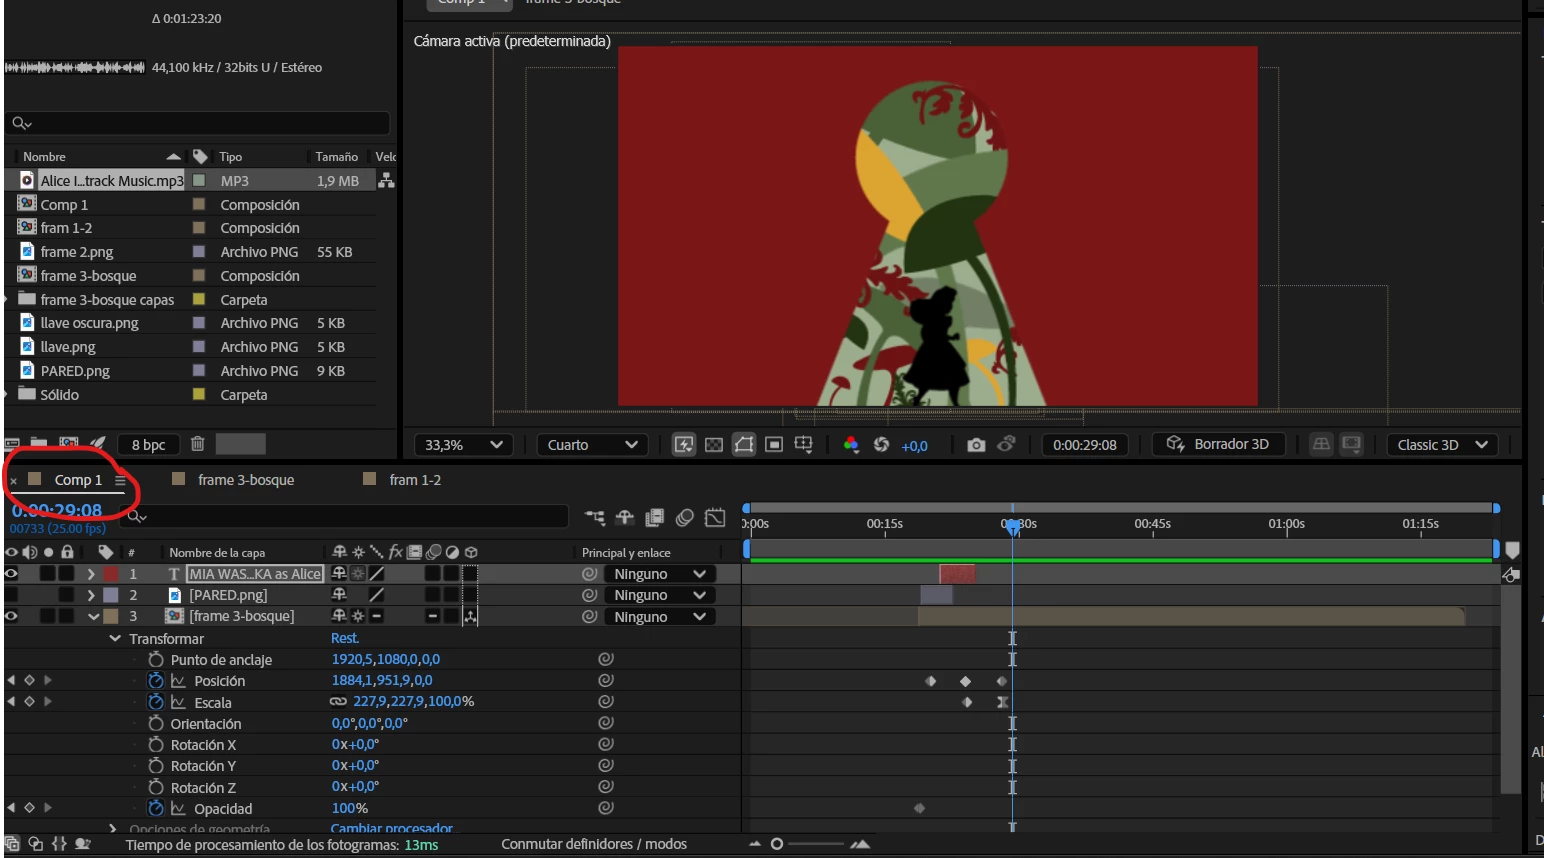Click the Escala stopwatch icon
This screenshot has width=1544, height=858.
[156, 702]
